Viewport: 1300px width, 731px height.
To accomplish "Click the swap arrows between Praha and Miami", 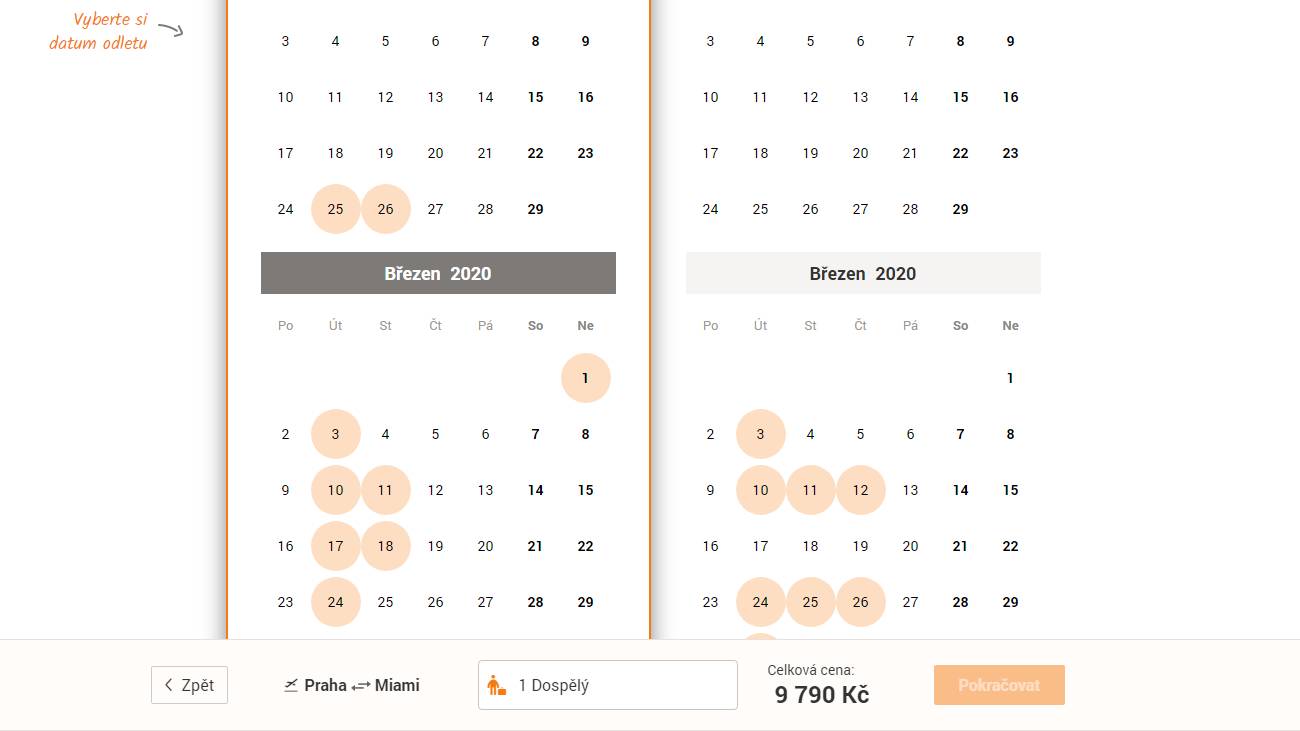I will pos(361,686).
